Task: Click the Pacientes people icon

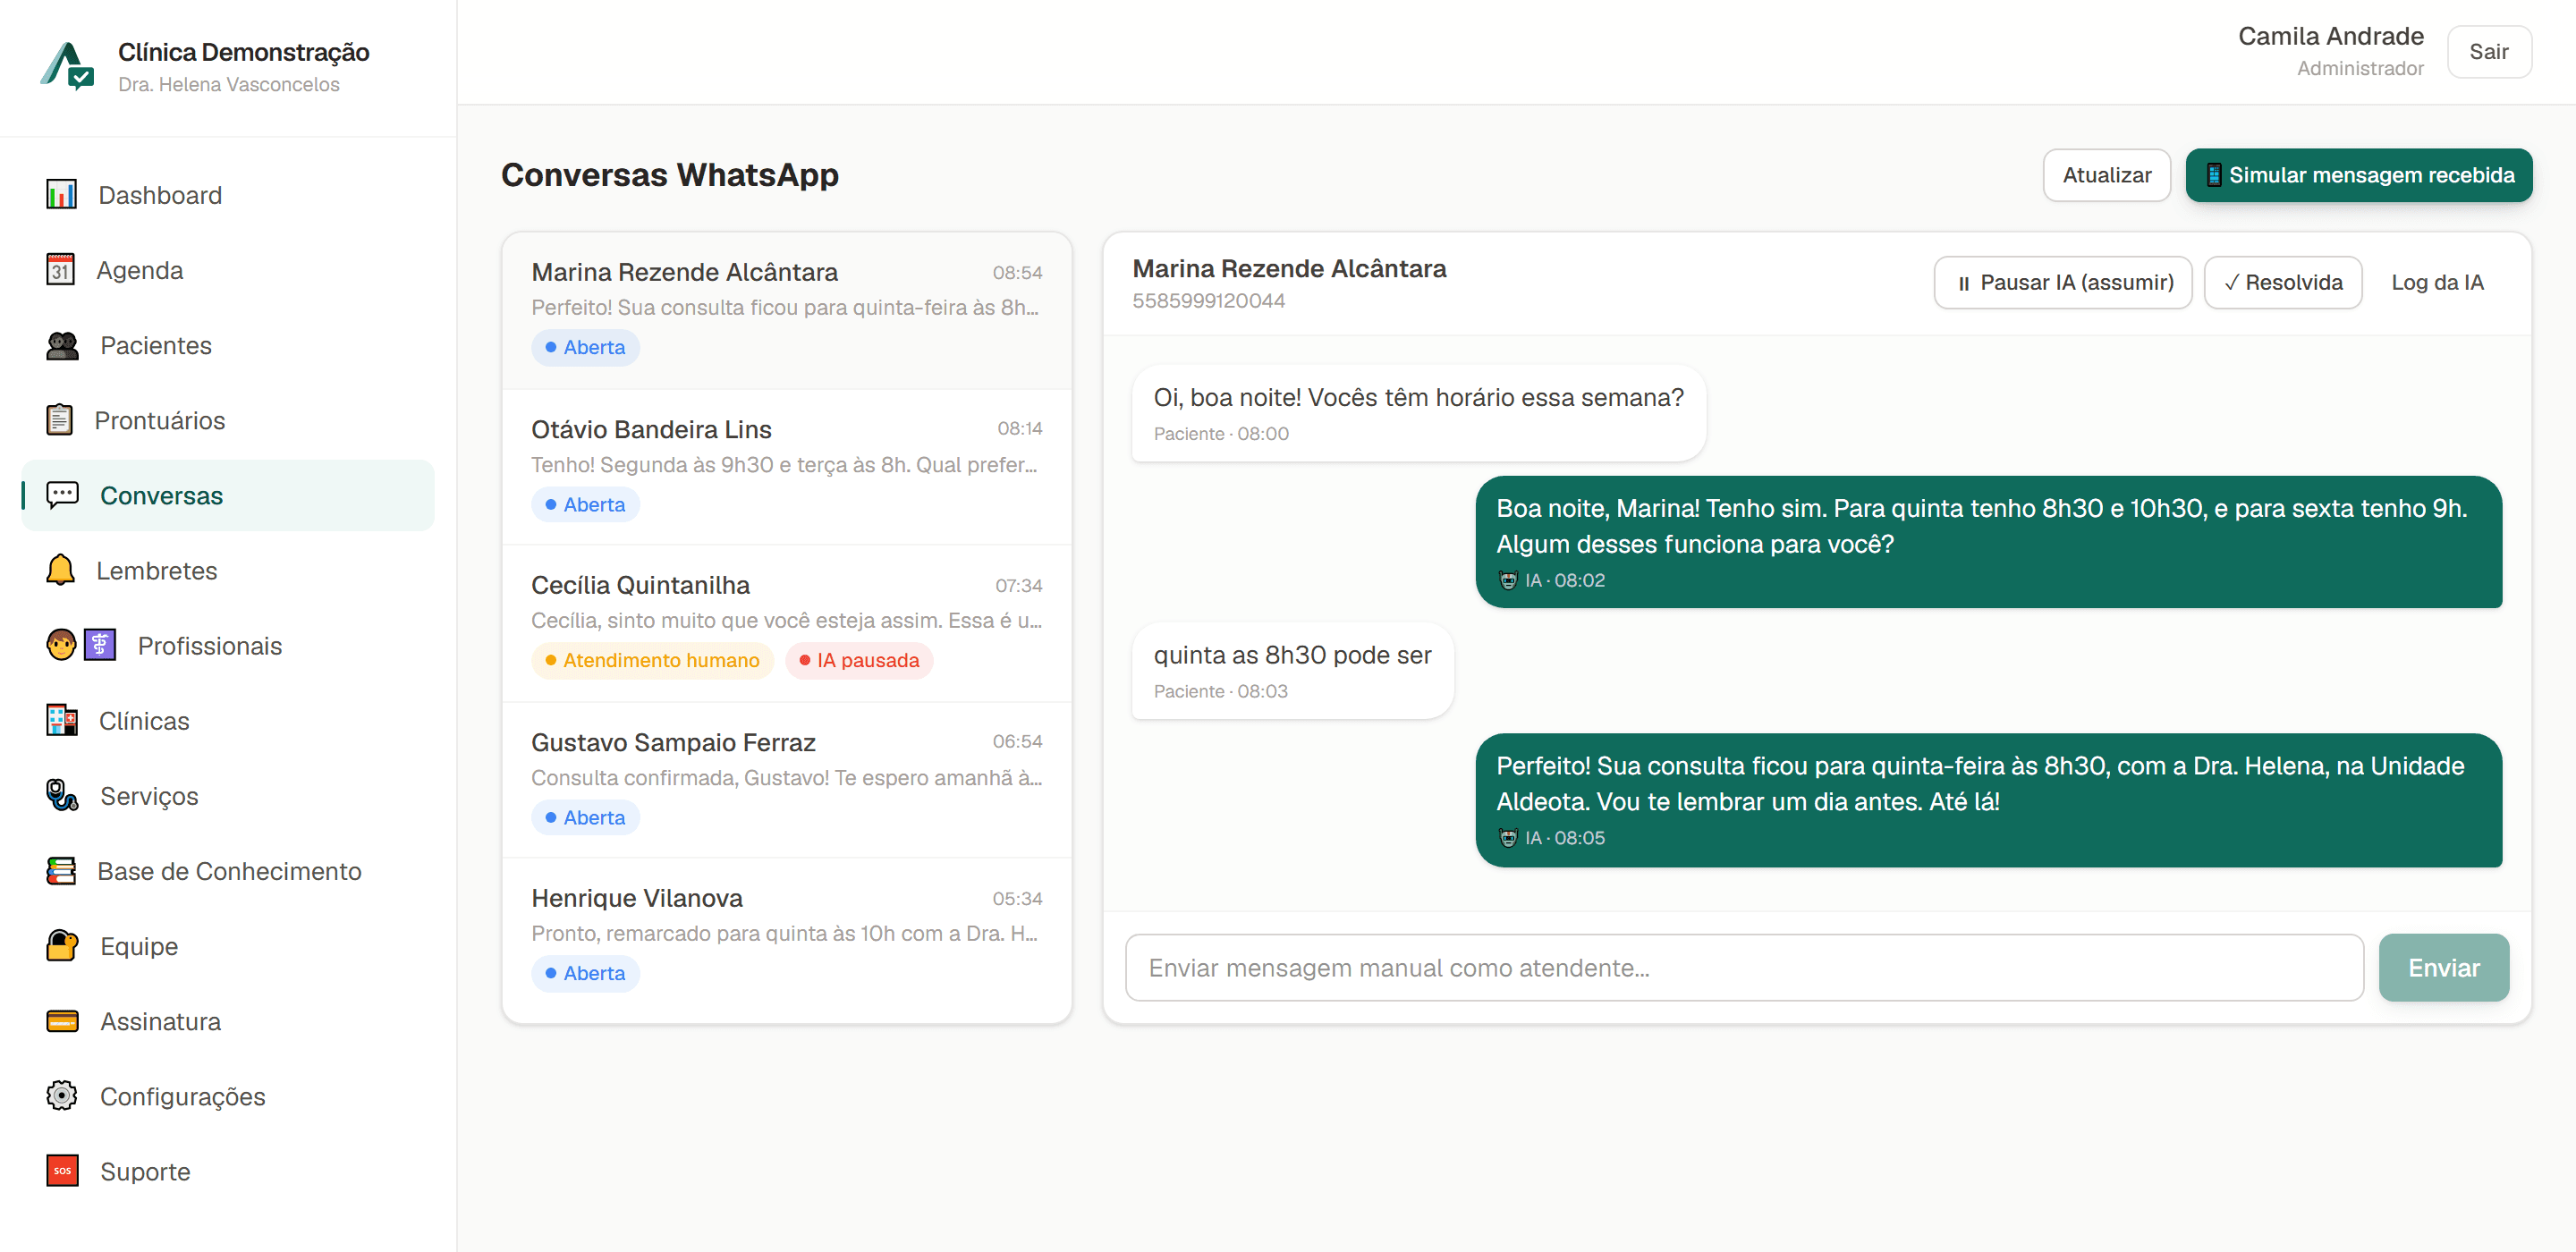Action: [x=62, y=345]
